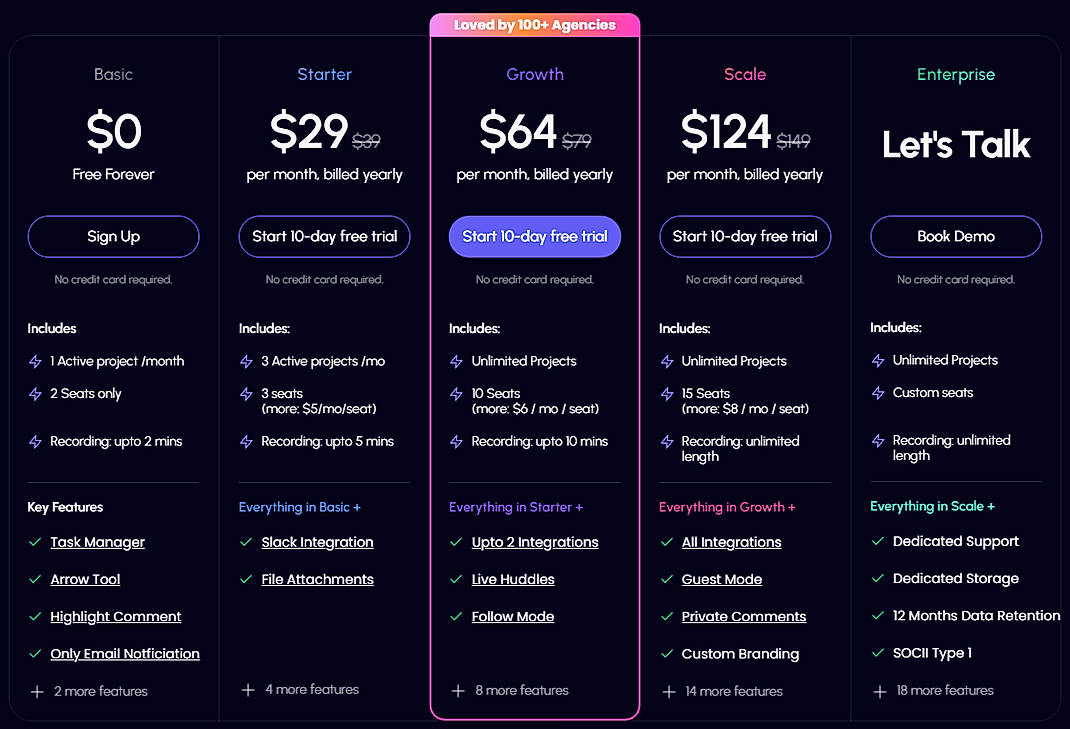Open the Private Comments link
This screenshot has height=729, width=1070.
pos(744,616)
